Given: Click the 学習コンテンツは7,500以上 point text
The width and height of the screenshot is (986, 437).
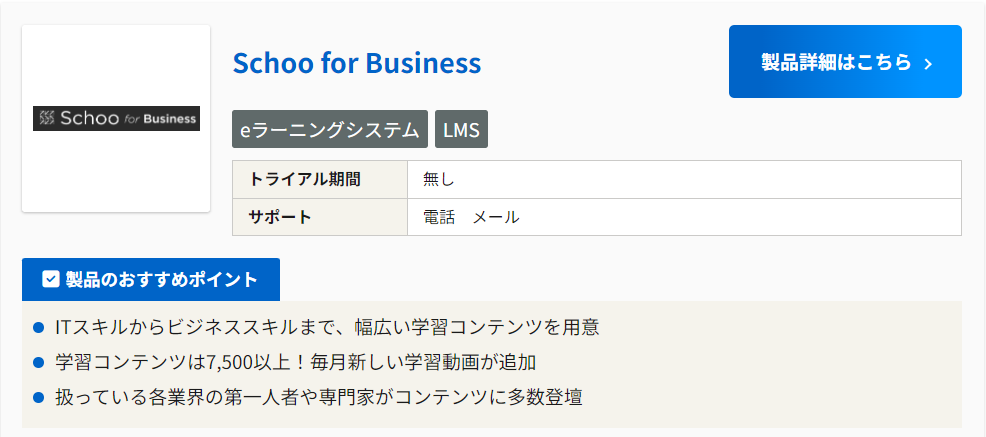Looking at the screenshot, I should pyautogui.click(x=302, y=362).
